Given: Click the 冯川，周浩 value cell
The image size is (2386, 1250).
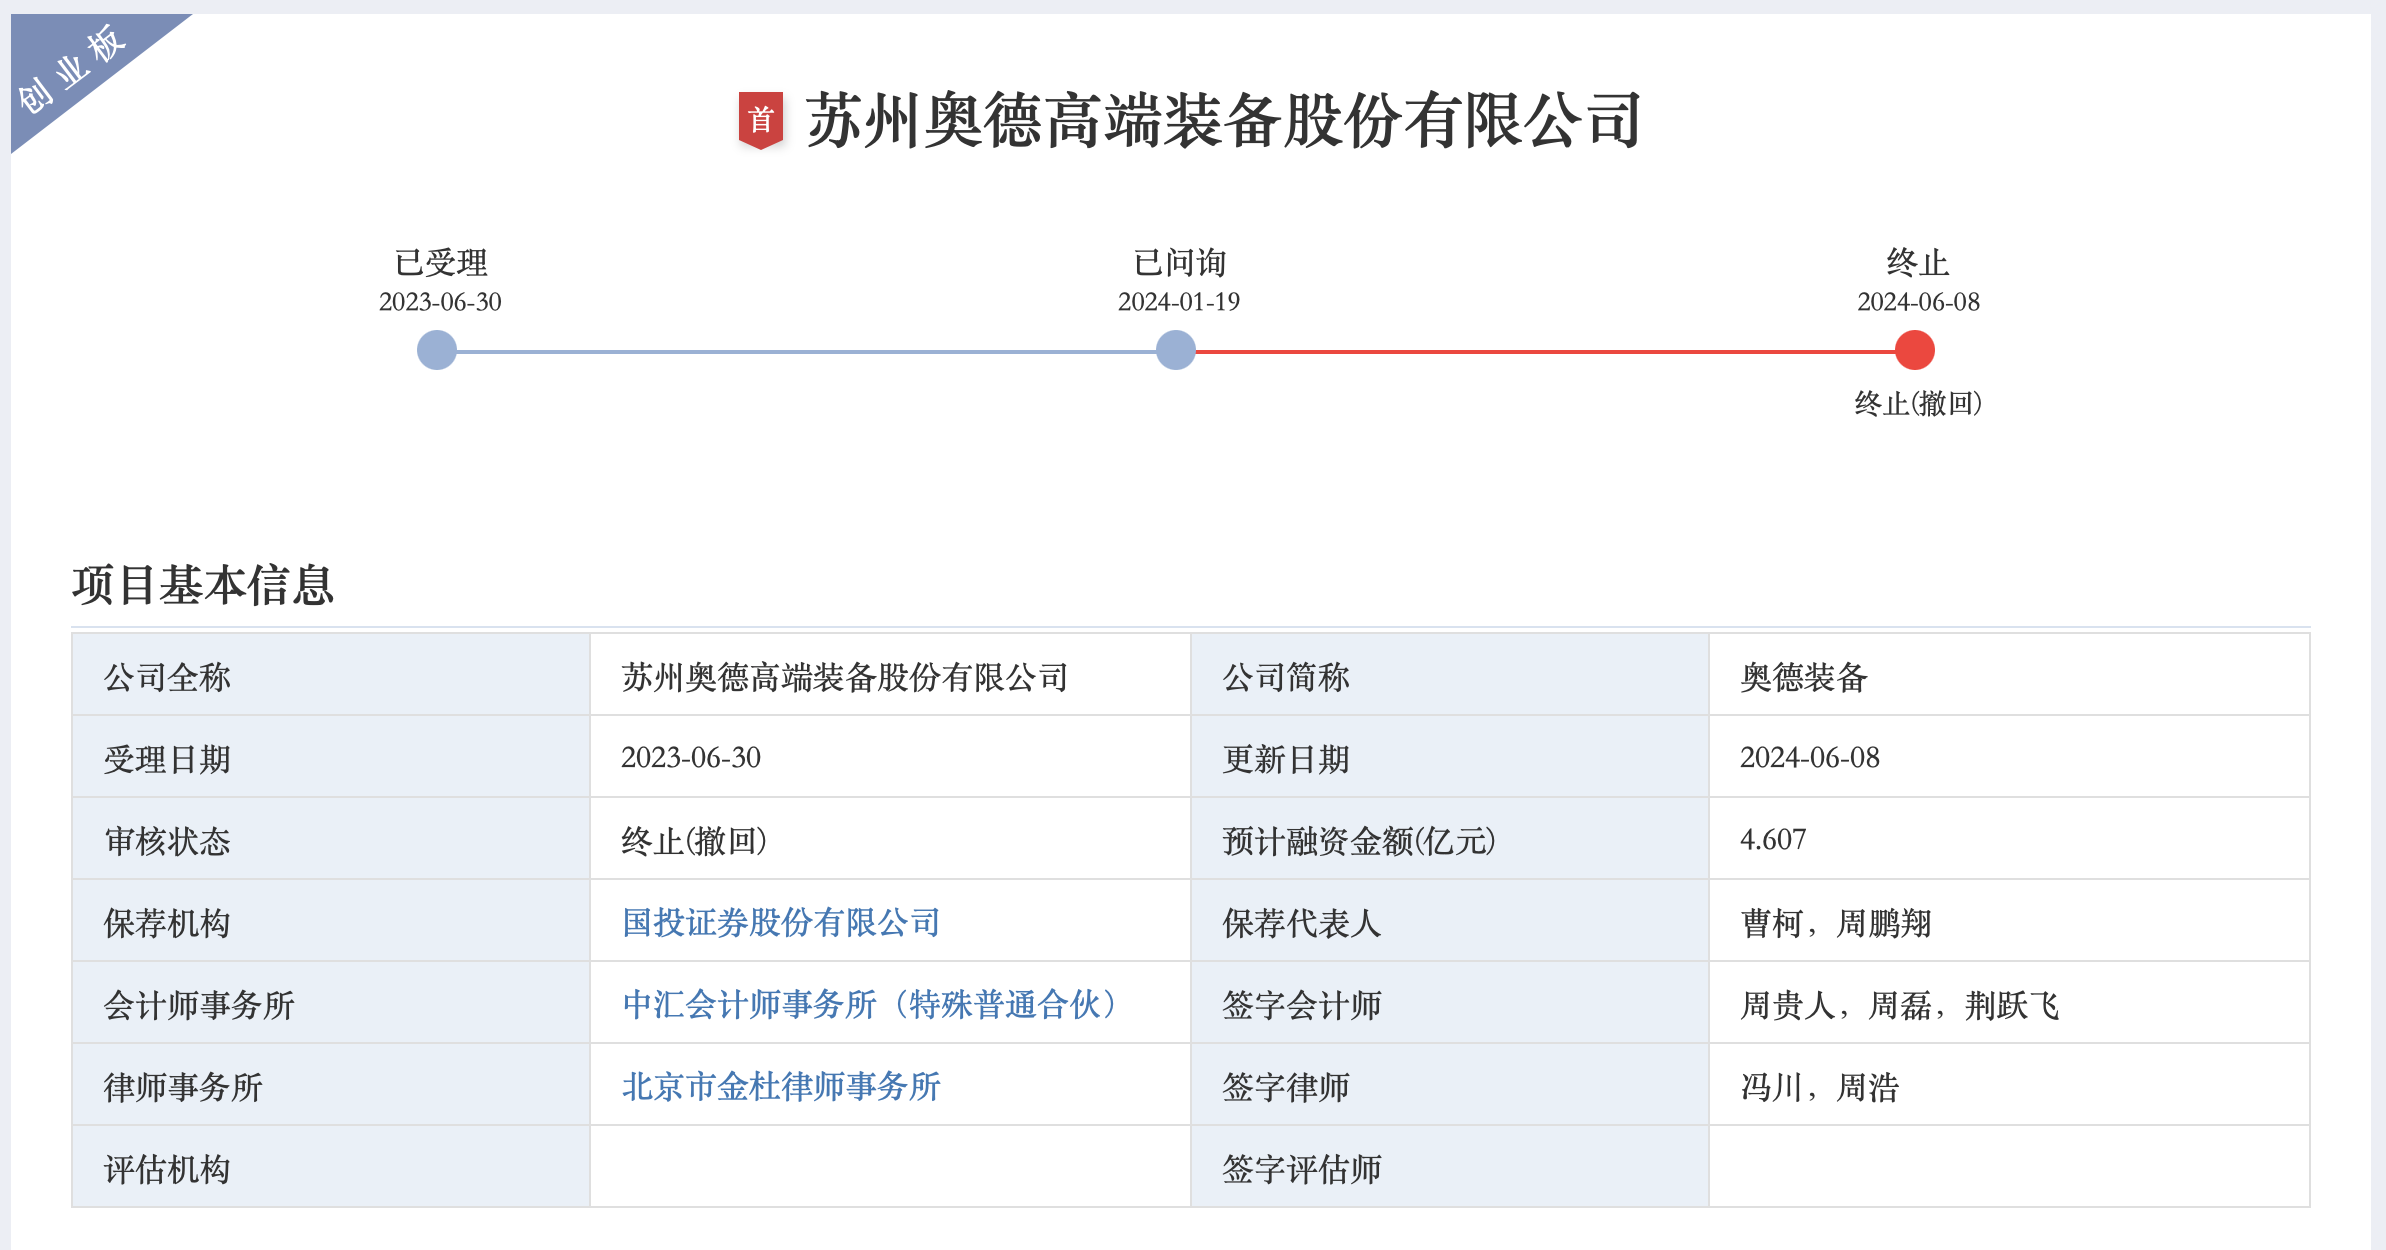Looking at the screenshot, I should point(2009,1085).
